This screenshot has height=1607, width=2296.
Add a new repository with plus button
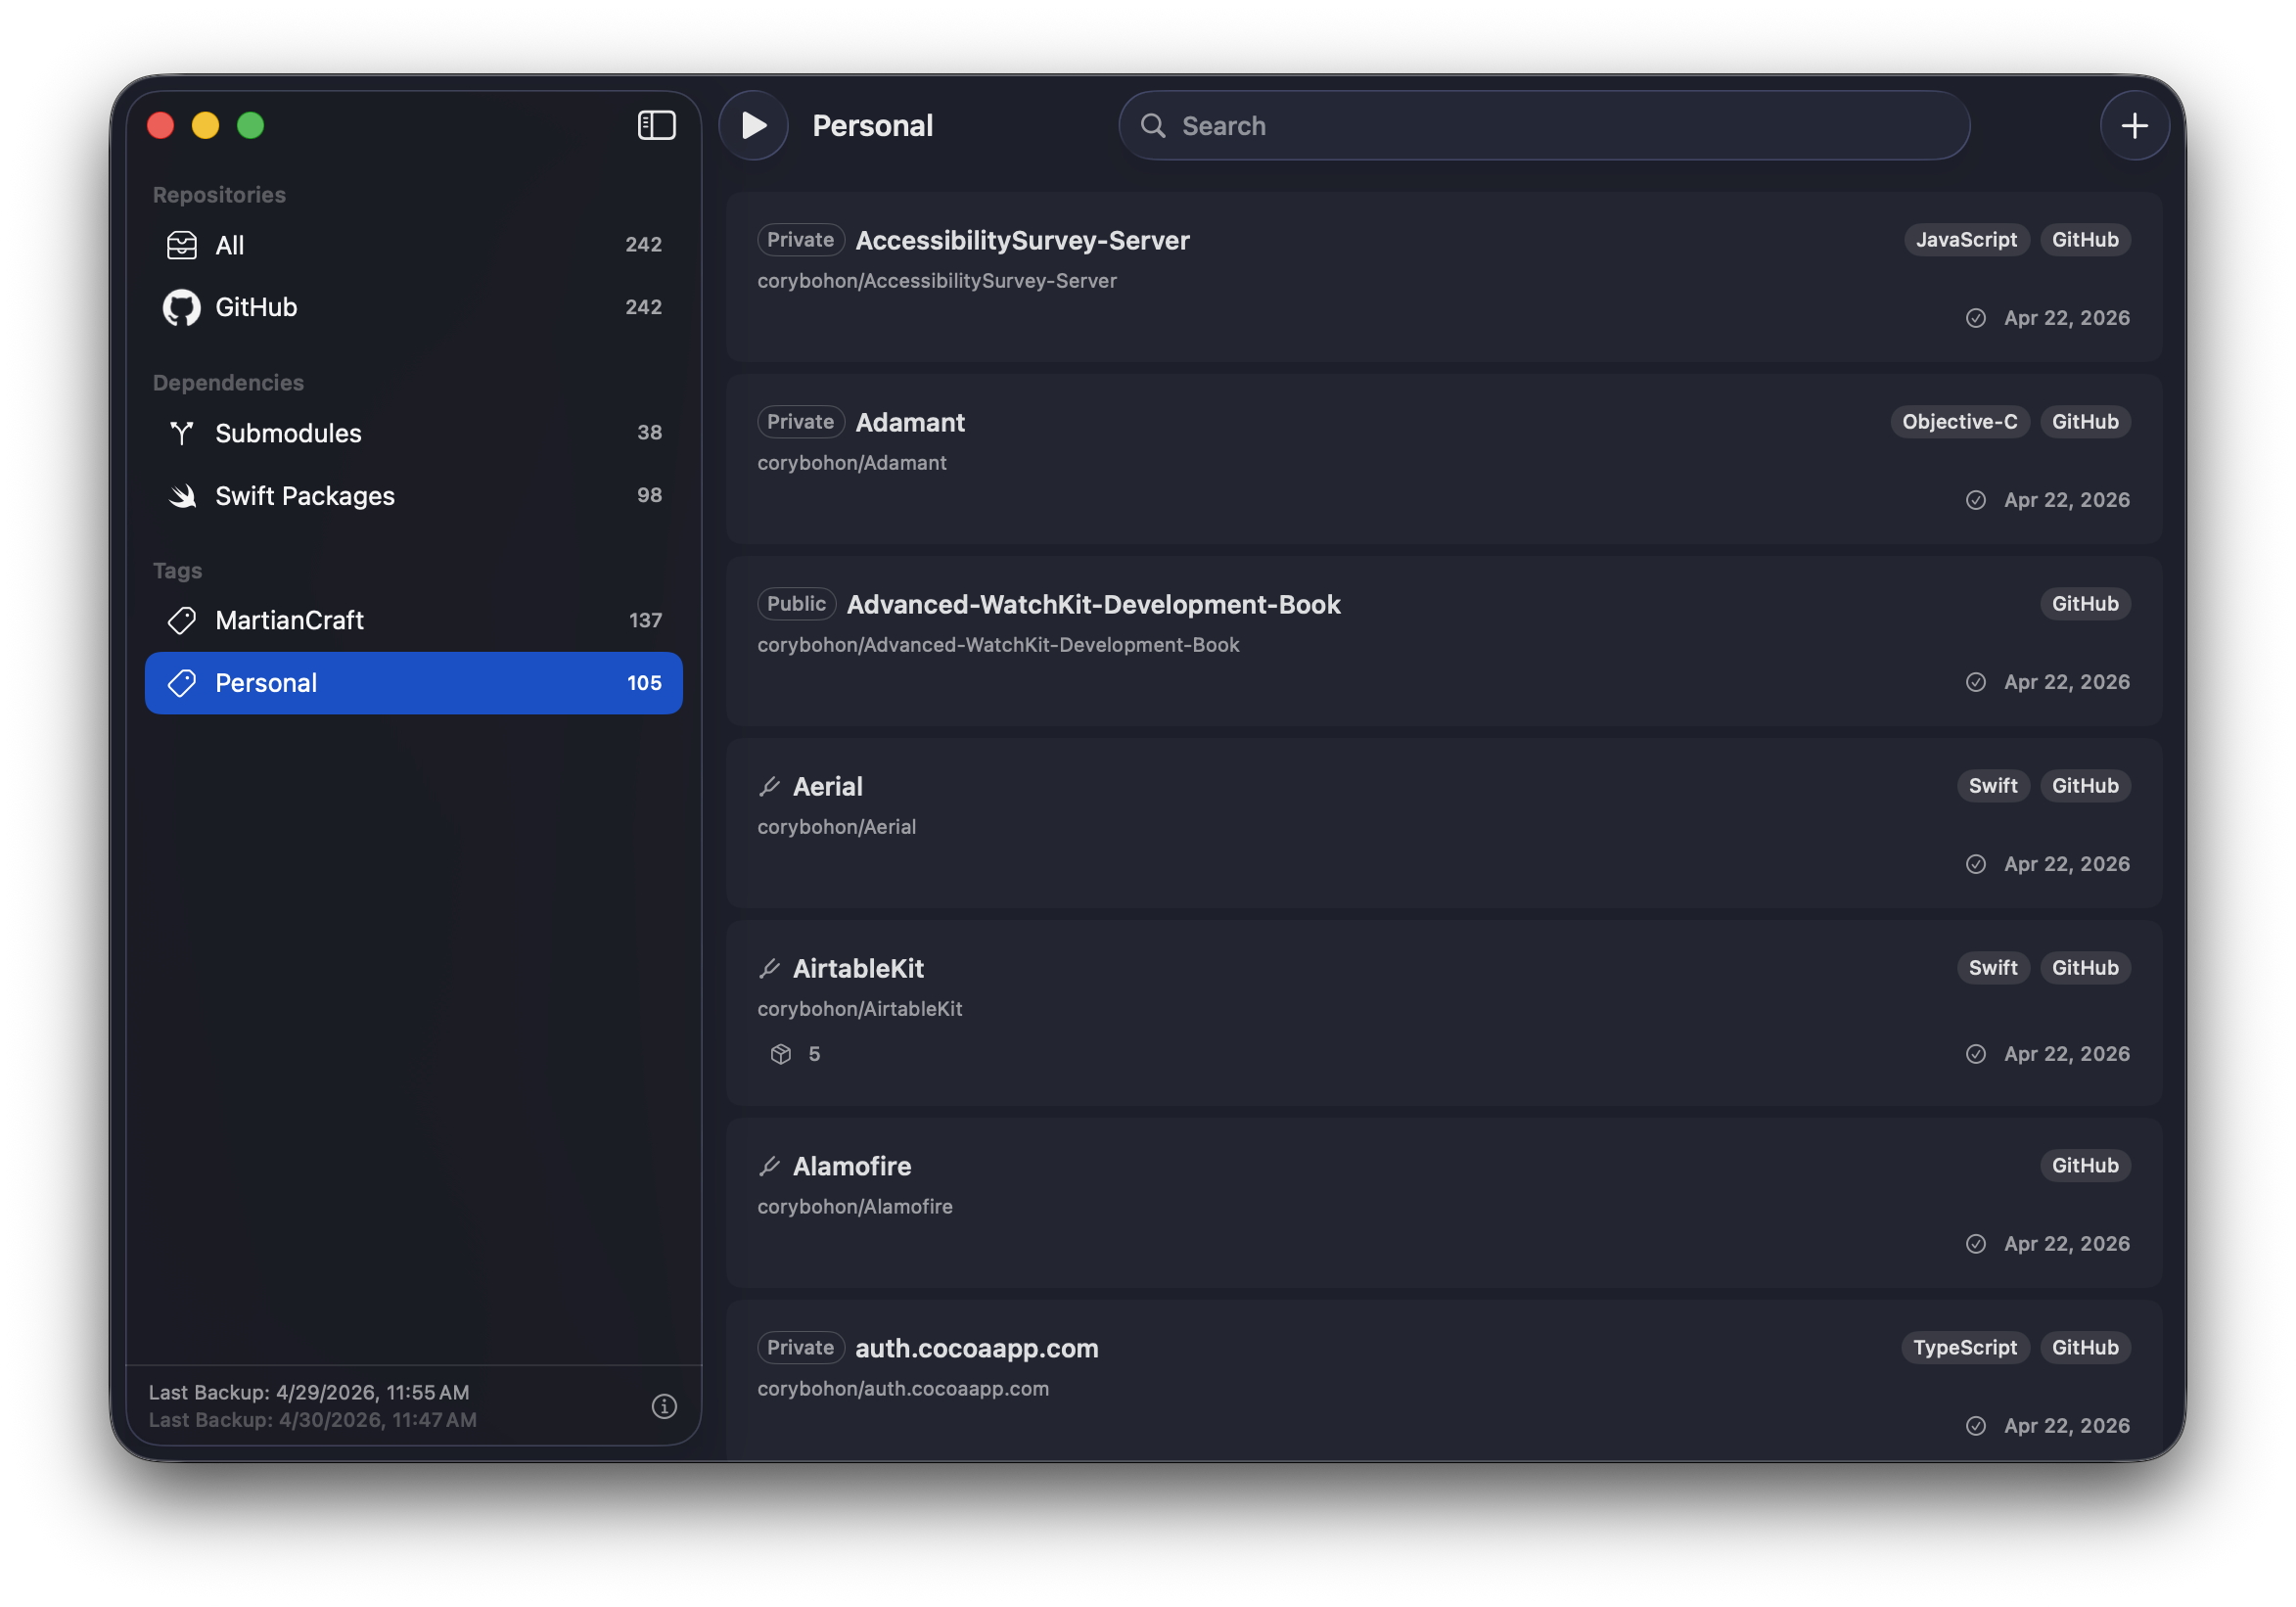[2134, 125]
